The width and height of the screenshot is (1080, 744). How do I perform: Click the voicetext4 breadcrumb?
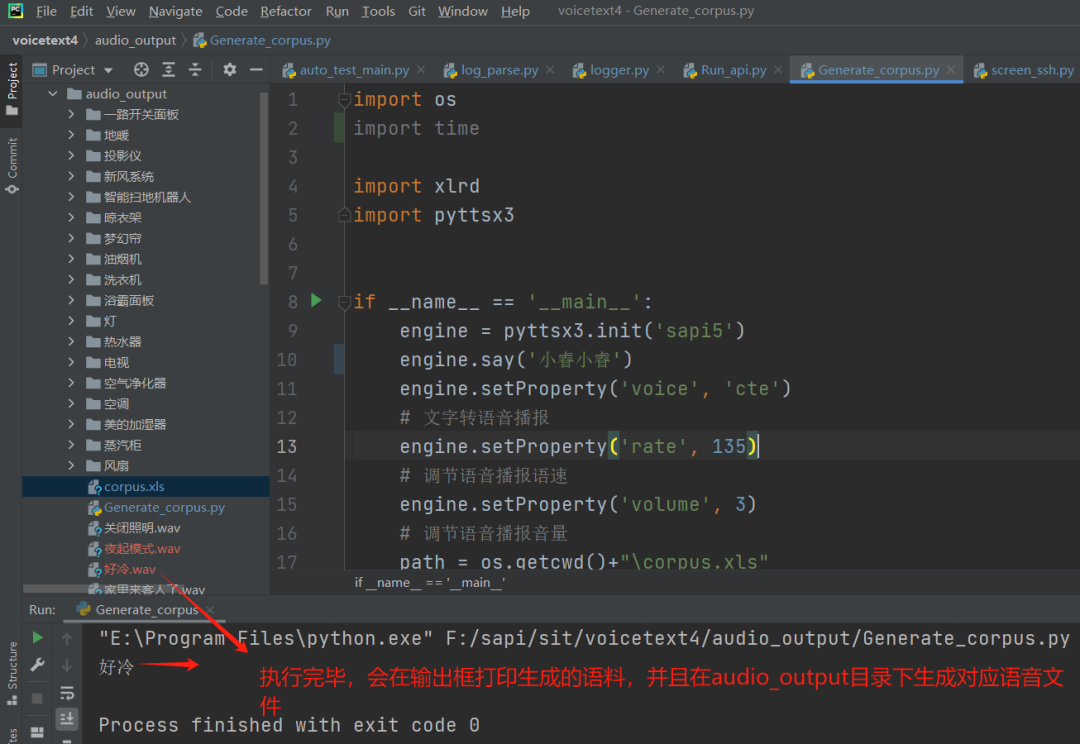45,40
